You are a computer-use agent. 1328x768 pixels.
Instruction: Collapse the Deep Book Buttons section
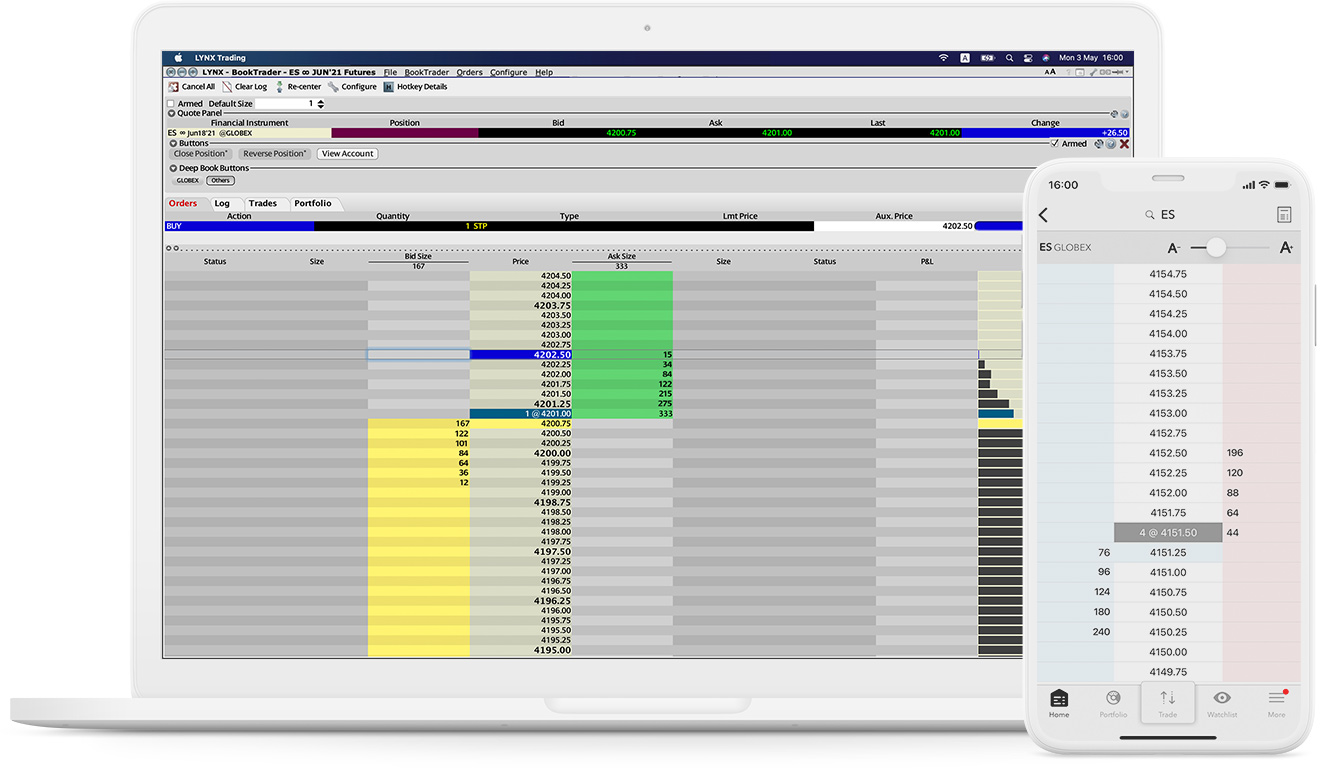173,168
